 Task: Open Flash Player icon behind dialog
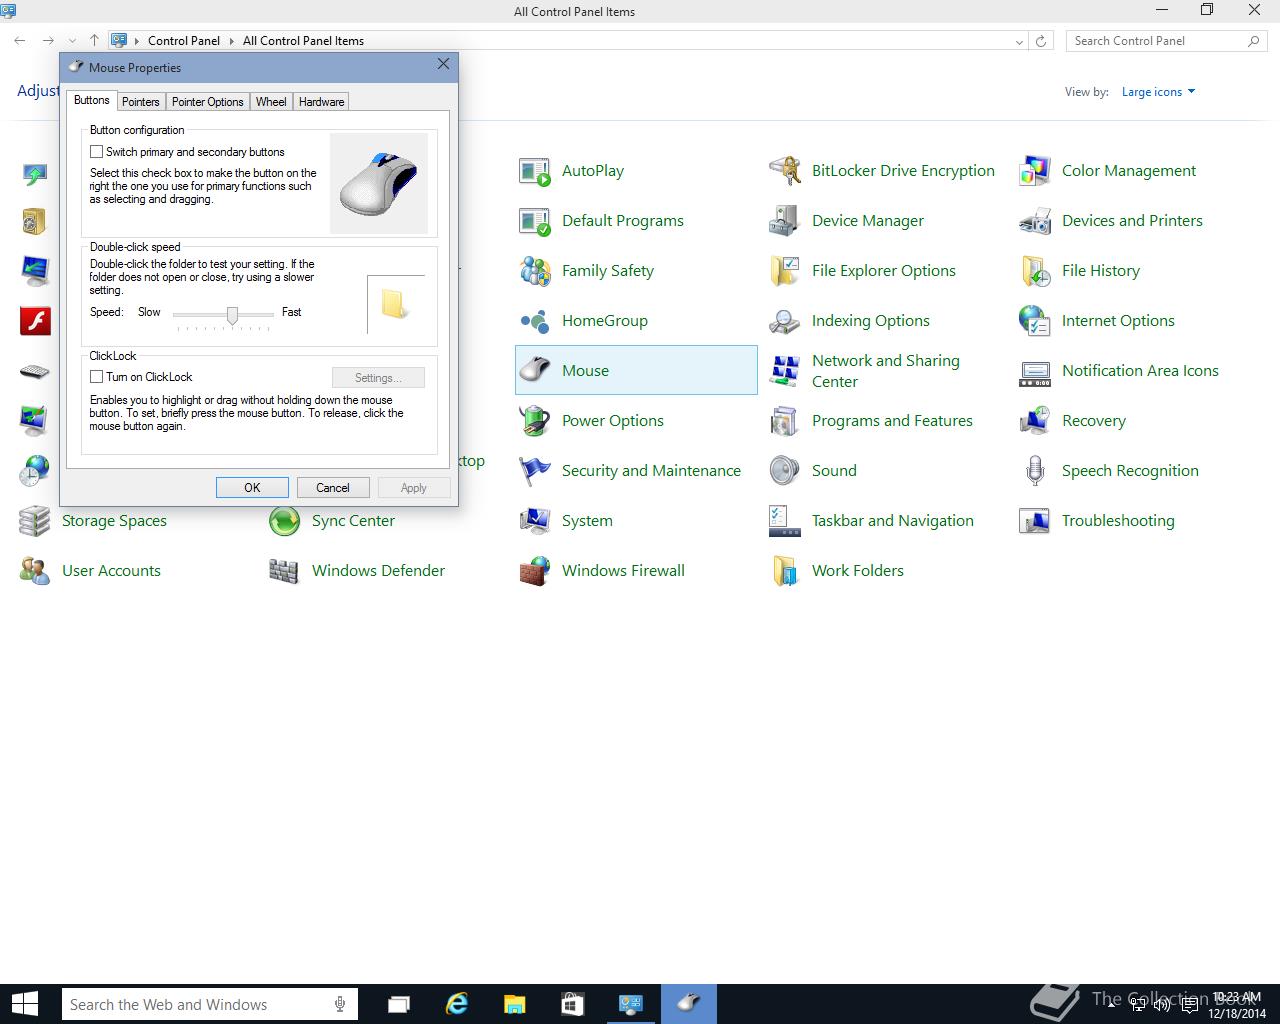[35, 321]
